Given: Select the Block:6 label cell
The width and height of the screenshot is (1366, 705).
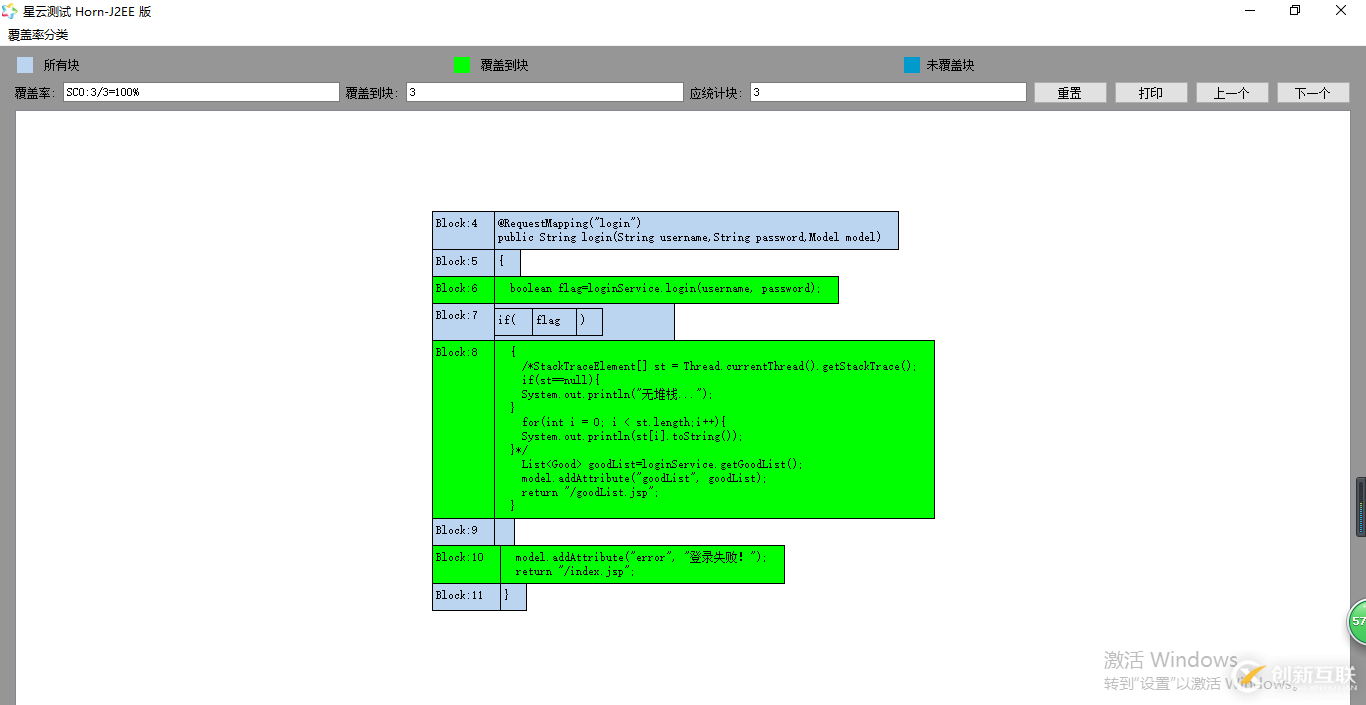Looking at the screenshot, I should (x=463, y=289).
